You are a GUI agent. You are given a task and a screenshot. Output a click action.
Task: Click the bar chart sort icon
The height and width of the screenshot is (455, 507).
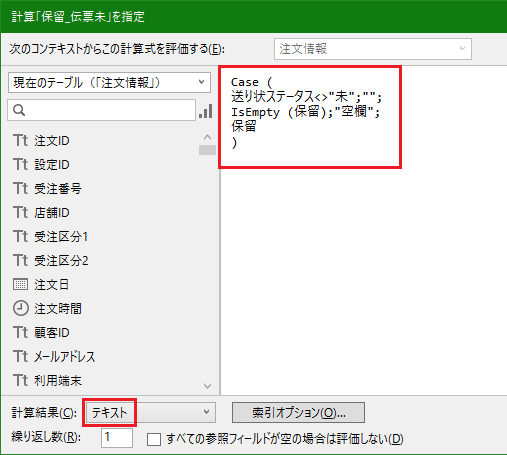[x=206, y=111]
